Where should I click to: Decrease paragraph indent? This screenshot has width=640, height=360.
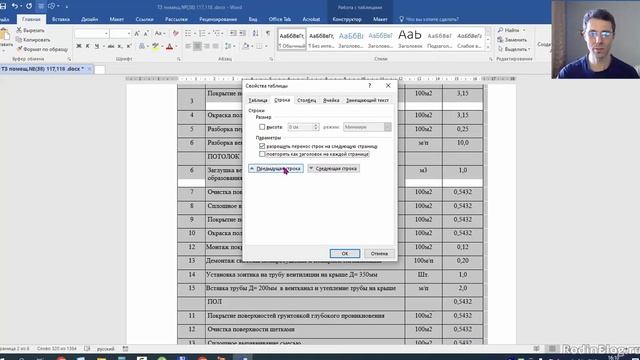point(233,33)
